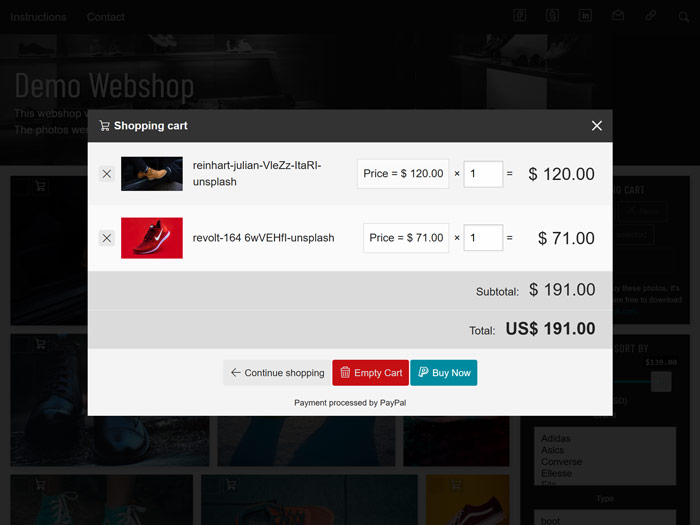The image size is (700, 525).
Task: Click the Buy Now PayPal button
Action: (444, 373)
